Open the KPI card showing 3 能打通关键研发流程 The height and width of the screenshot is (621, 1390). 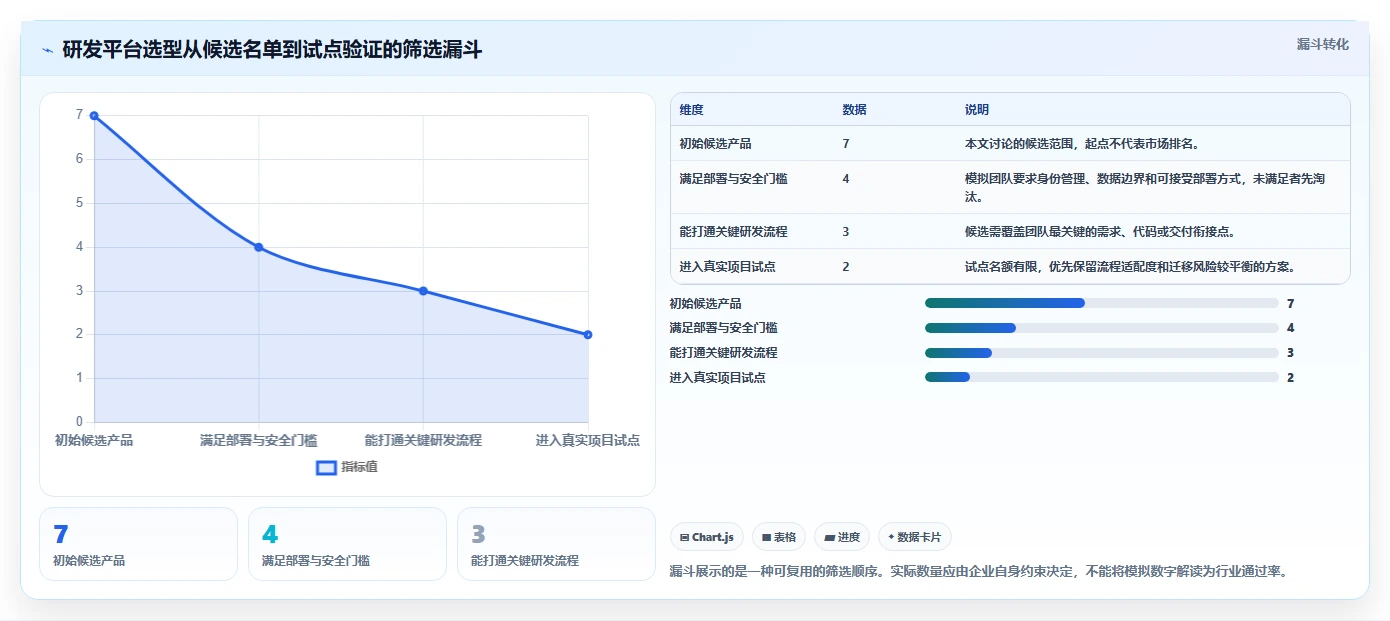click(556, 544)
